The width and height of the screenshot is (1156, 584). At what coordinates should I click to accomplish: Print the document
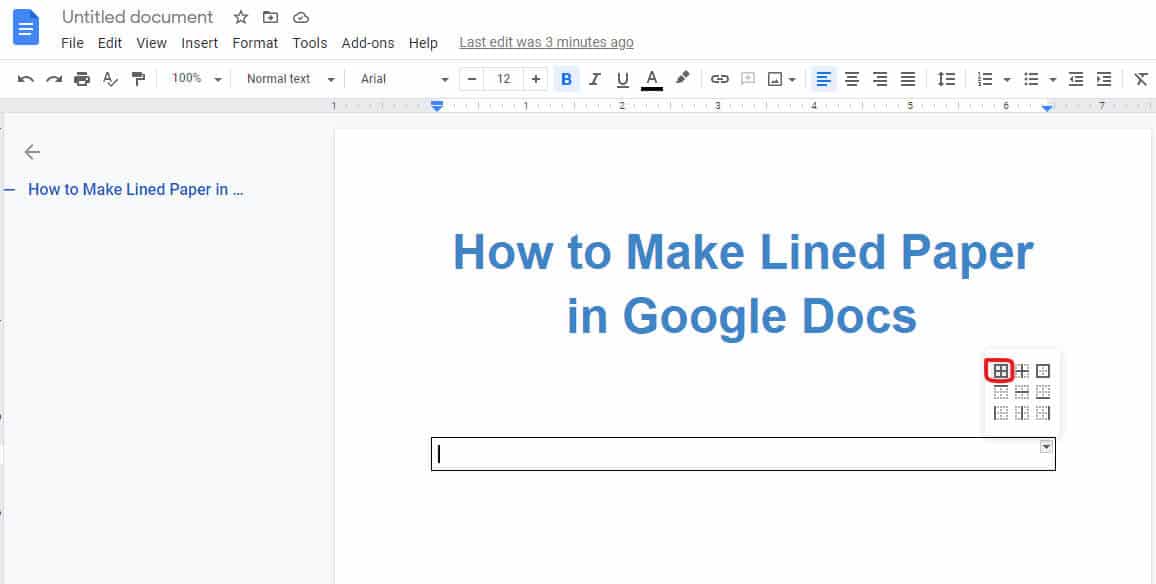click(82, 79)
